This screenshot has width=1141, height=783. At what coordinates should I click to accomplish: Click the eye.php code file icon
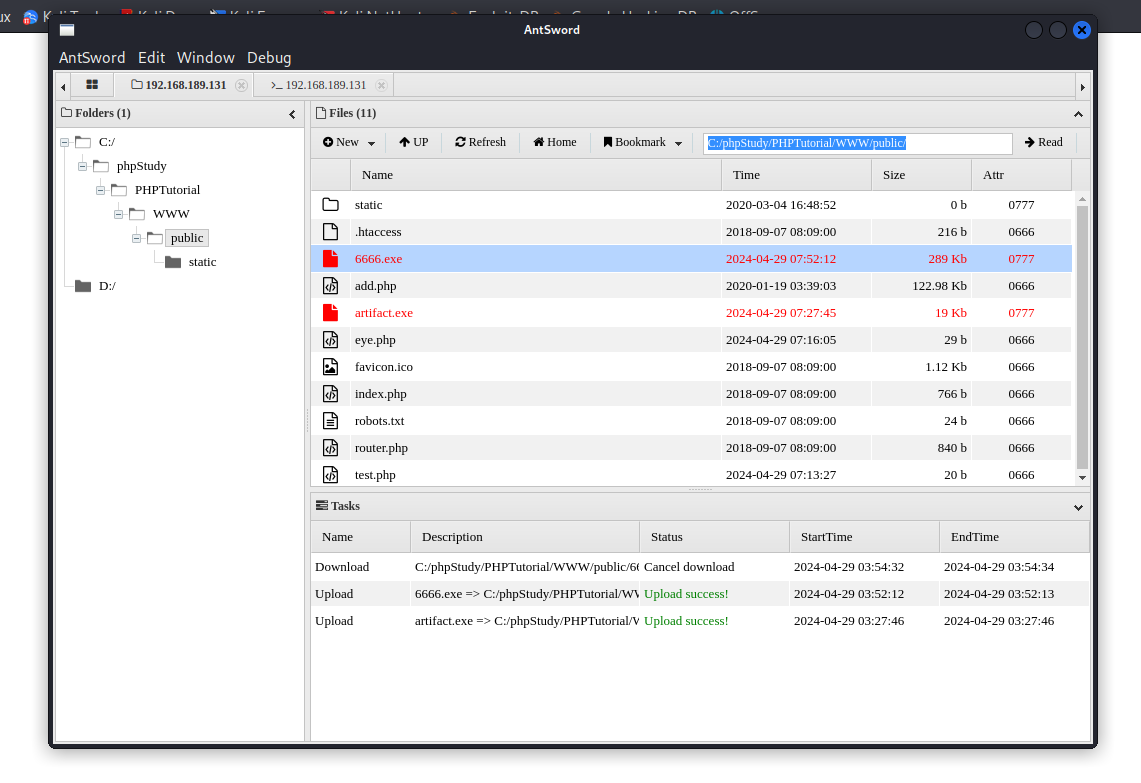pos(330,339)
